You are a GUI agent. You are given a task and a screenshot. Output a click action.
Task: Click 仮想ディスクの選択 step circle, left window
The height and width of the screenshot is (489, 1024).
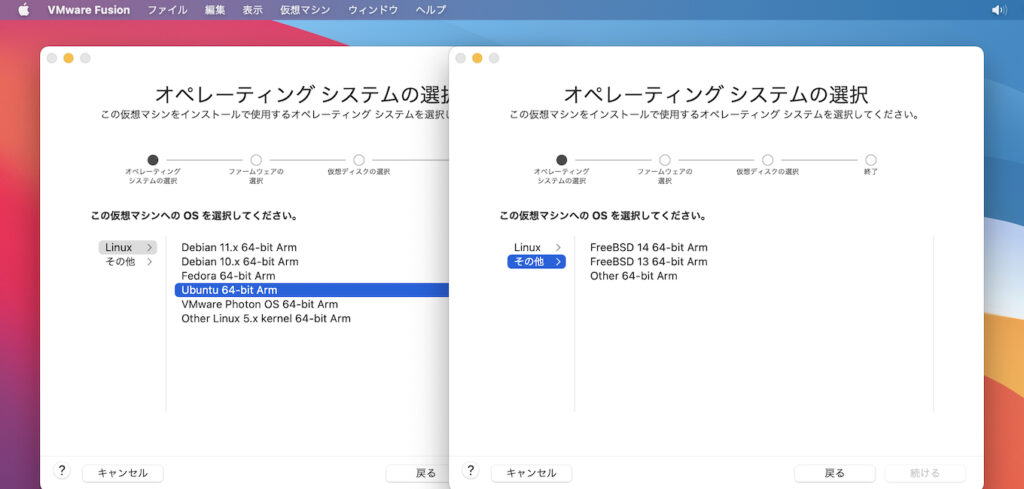(x=359, y=160)
